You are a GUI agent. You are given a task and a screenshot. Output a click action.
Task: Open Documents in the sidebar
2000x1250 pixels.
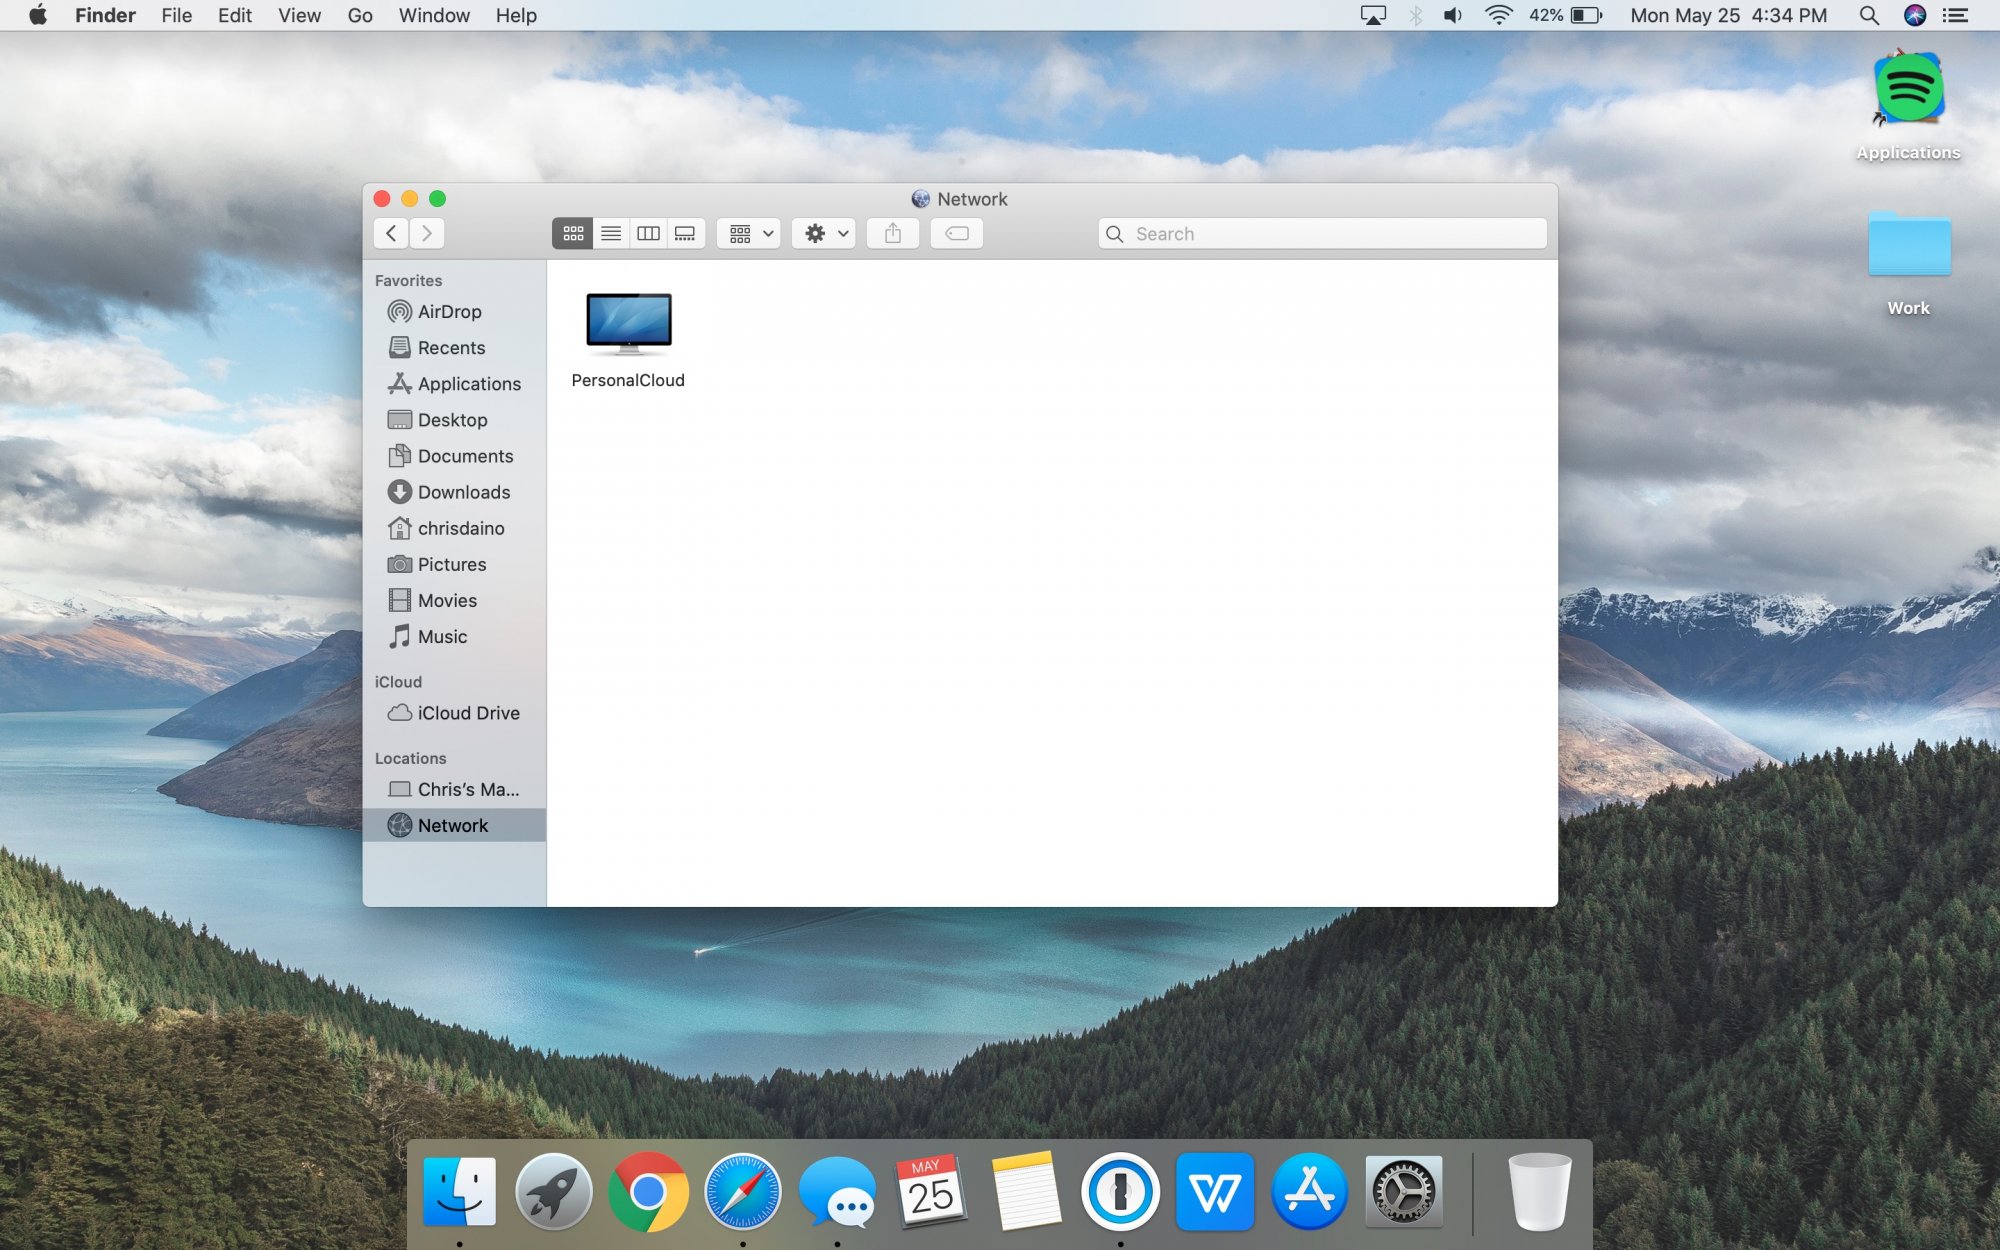[x=454, y=455]
